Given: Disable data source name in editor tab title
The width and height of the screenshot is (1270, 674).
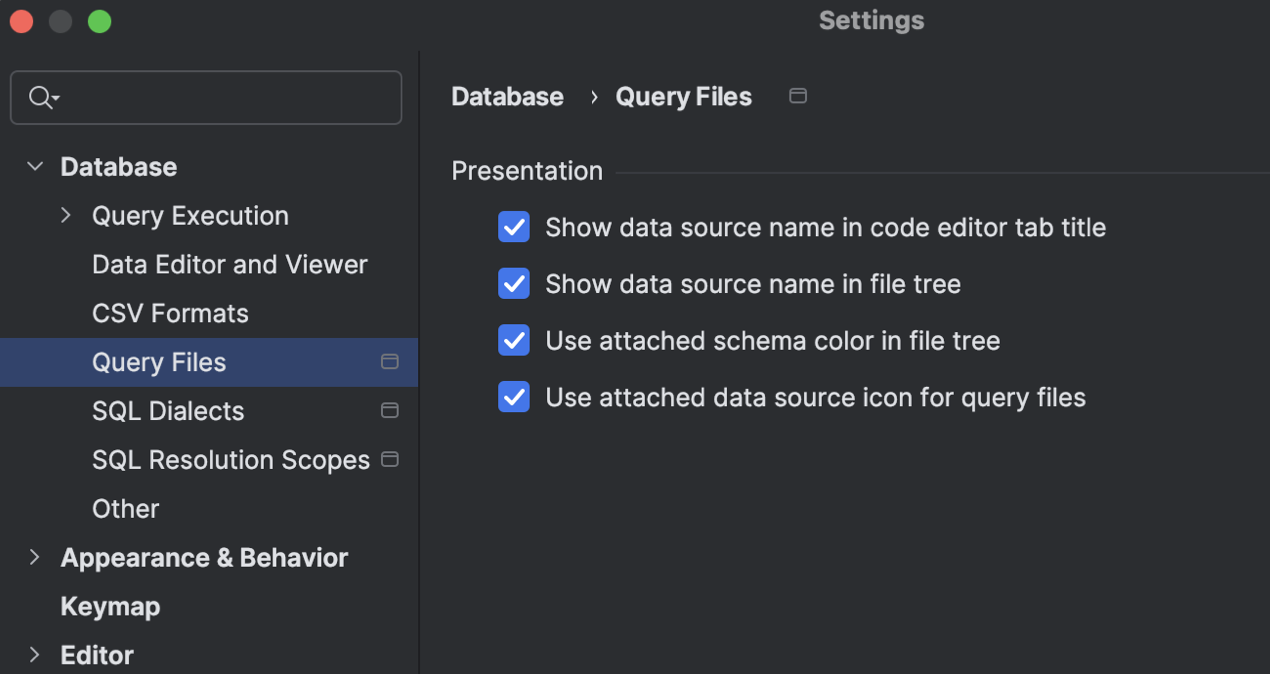Looking at the screenshot, I should click(x=514, y=228).
